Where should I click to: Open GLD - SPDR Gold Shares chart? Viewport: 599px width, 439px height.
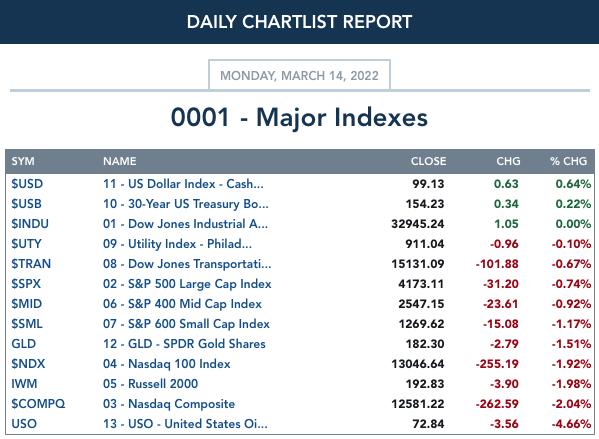click(184, 344)
